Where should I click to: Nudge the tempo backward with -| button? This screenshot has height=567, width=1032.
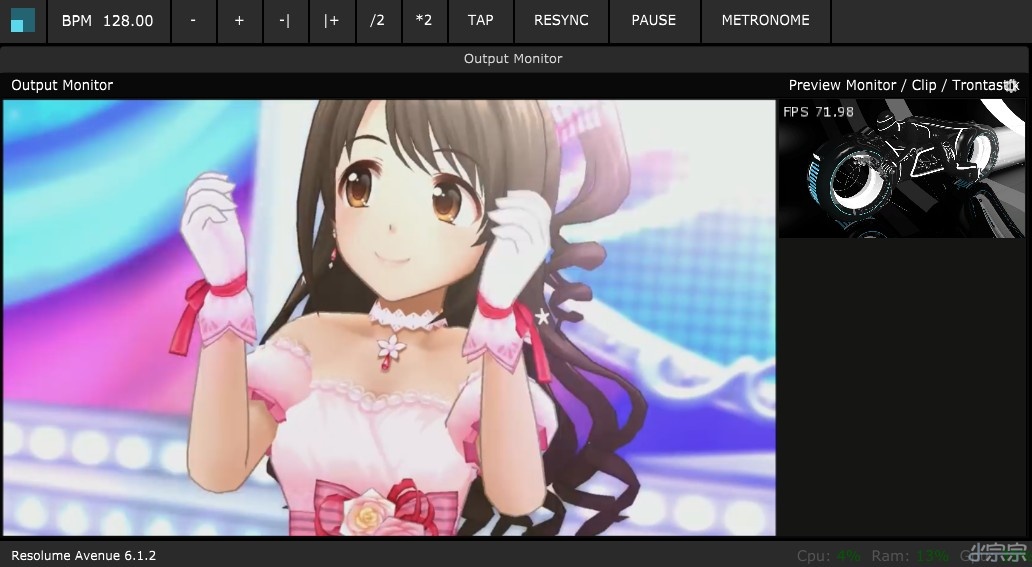click(285, 20)
